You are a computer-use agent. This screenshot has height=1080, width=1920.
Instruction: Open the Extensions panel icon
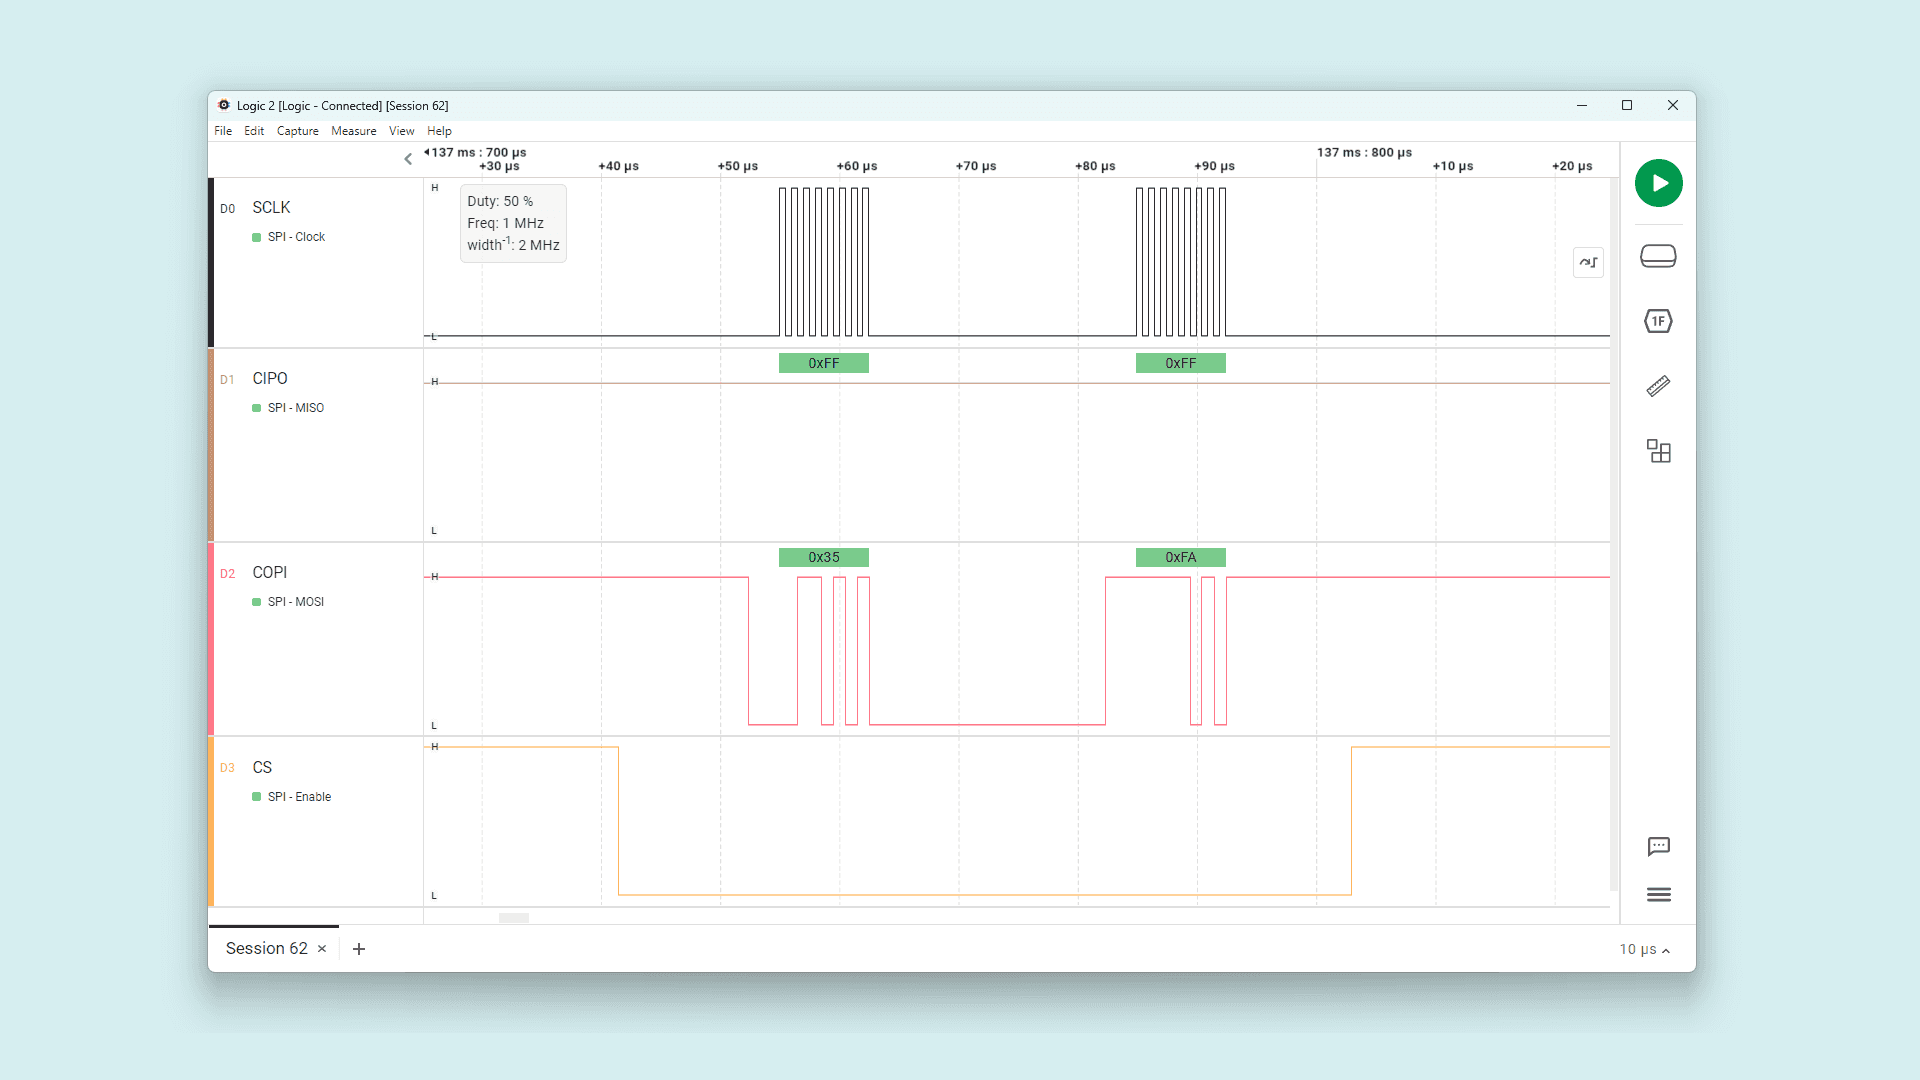[x=1658, y=451]
